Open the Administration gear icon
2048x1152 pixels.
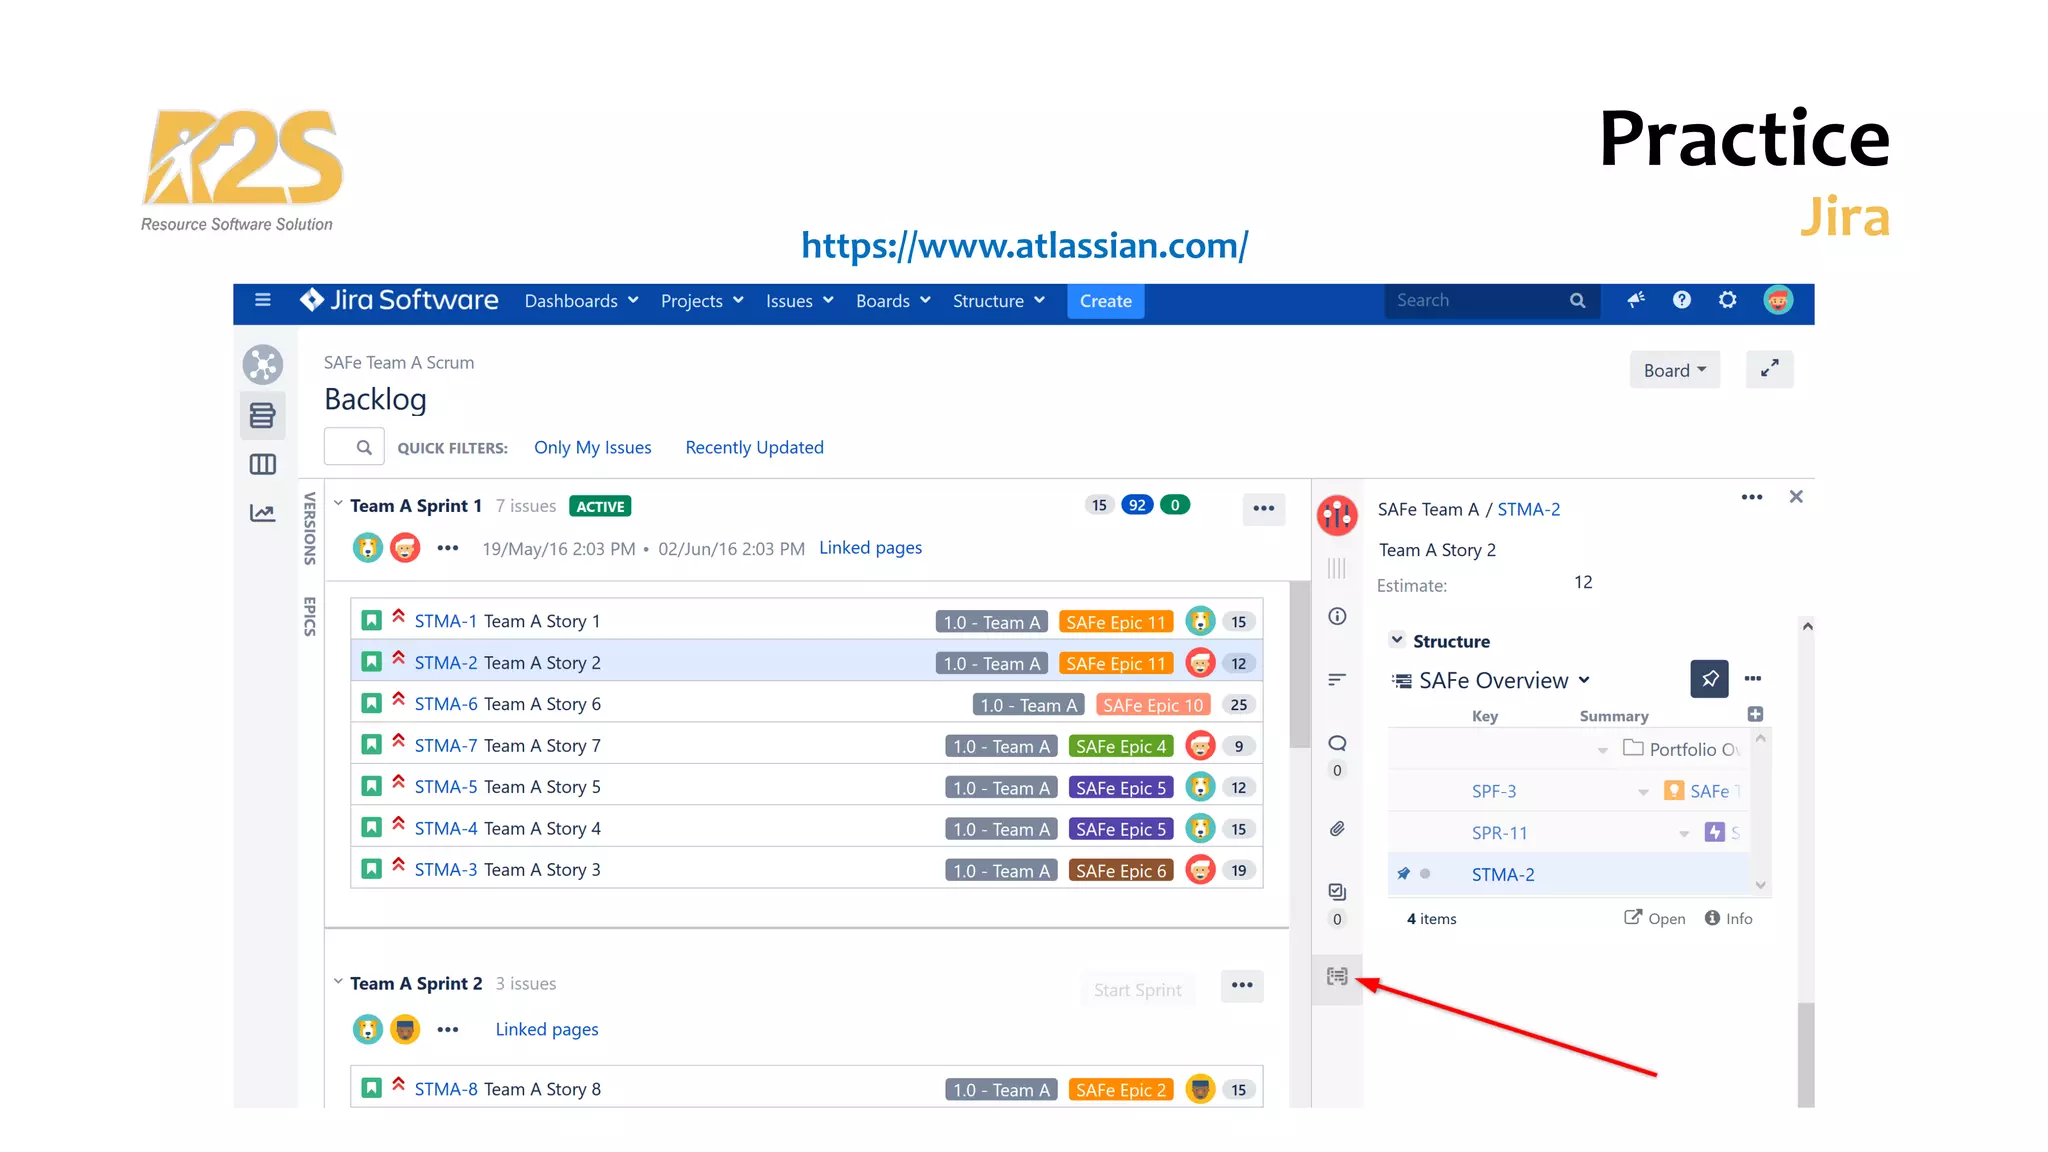tap(1727, 300)
